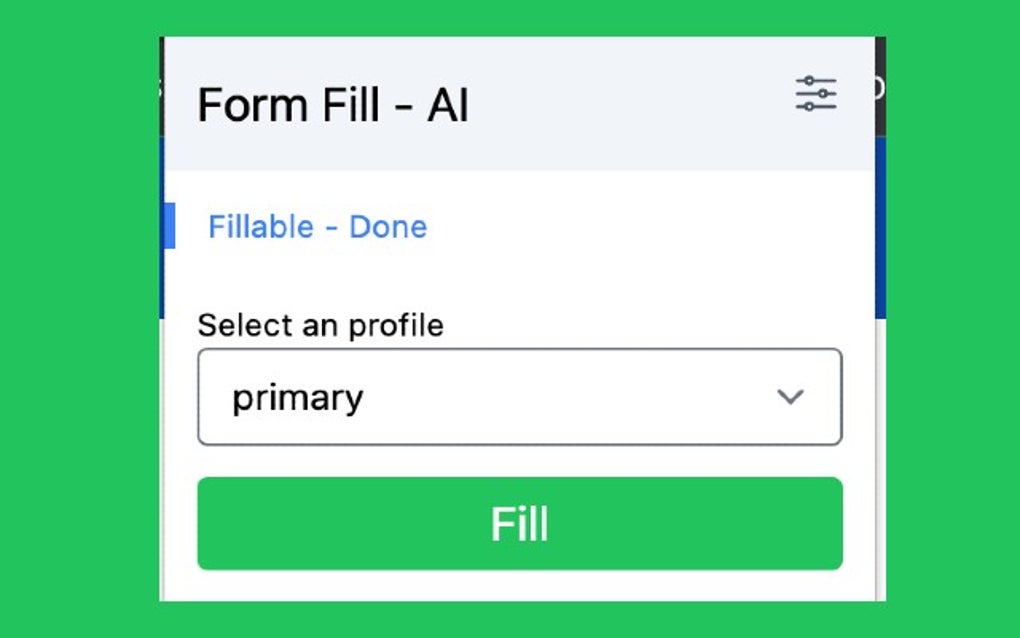Image resolution: width=1020 pixels, height=638 pixels.
Task: Open the profile selection dropdown
Action: (519, 397)
